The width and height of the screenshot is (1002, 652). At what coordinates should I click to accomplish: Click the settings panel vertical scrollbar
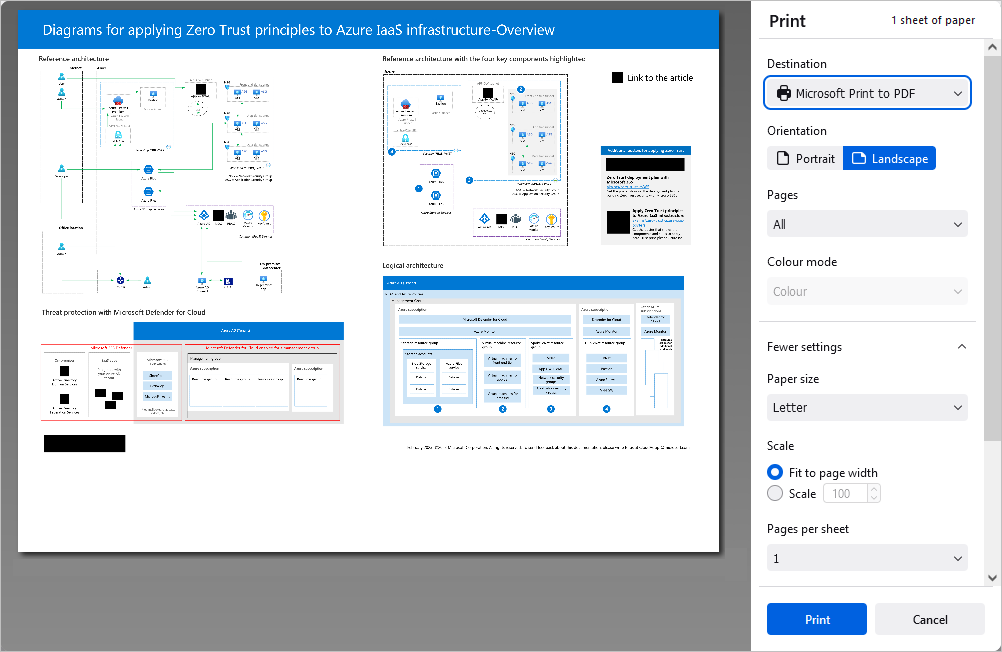992,250
